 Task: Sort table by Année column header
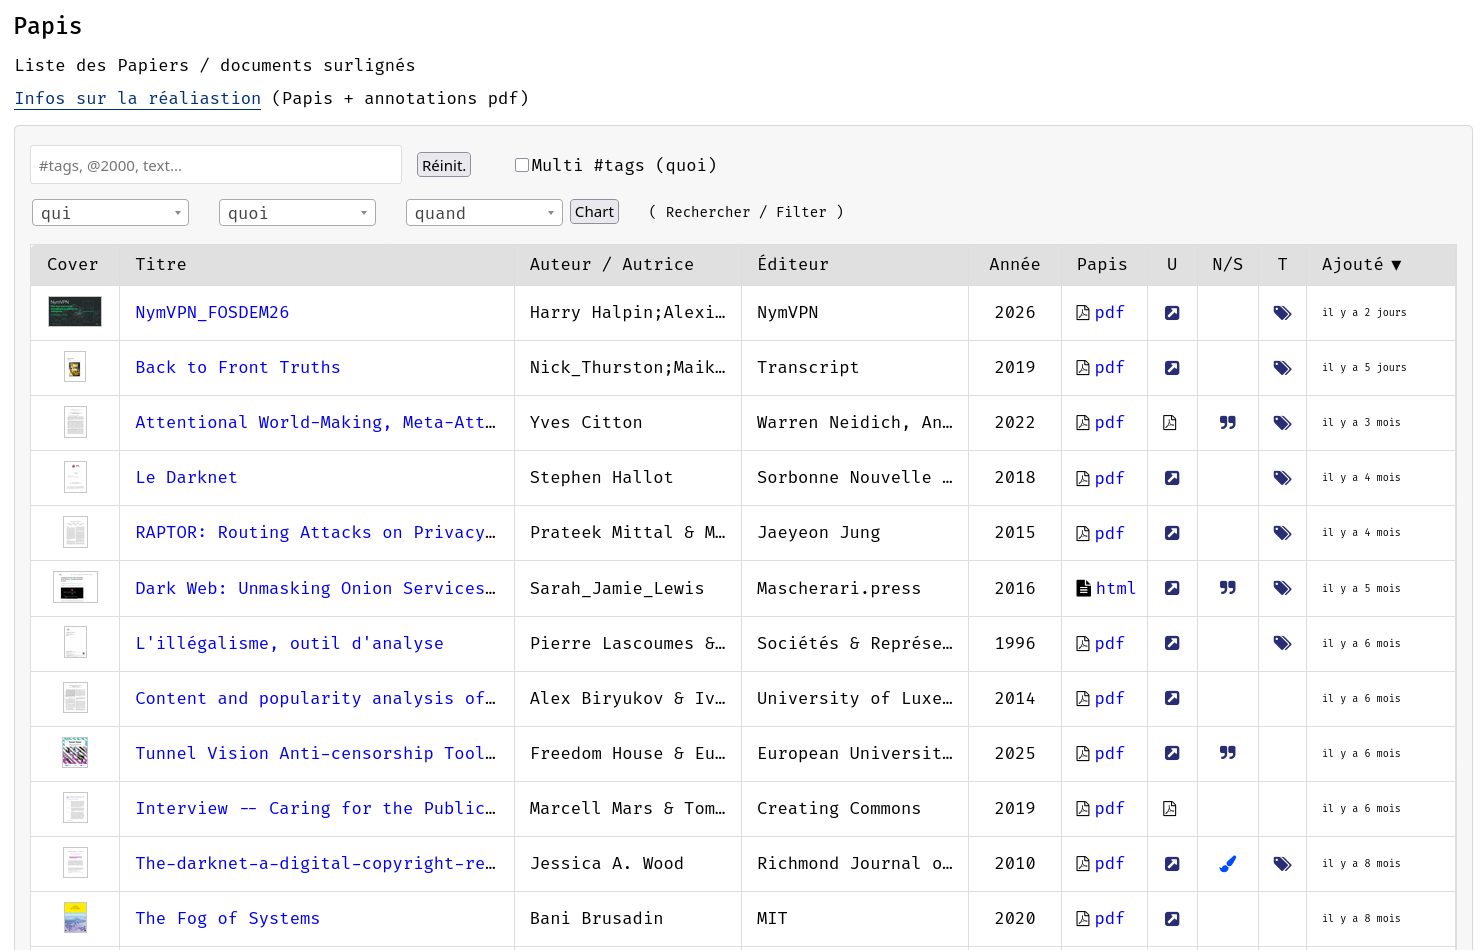point(1014,264)
